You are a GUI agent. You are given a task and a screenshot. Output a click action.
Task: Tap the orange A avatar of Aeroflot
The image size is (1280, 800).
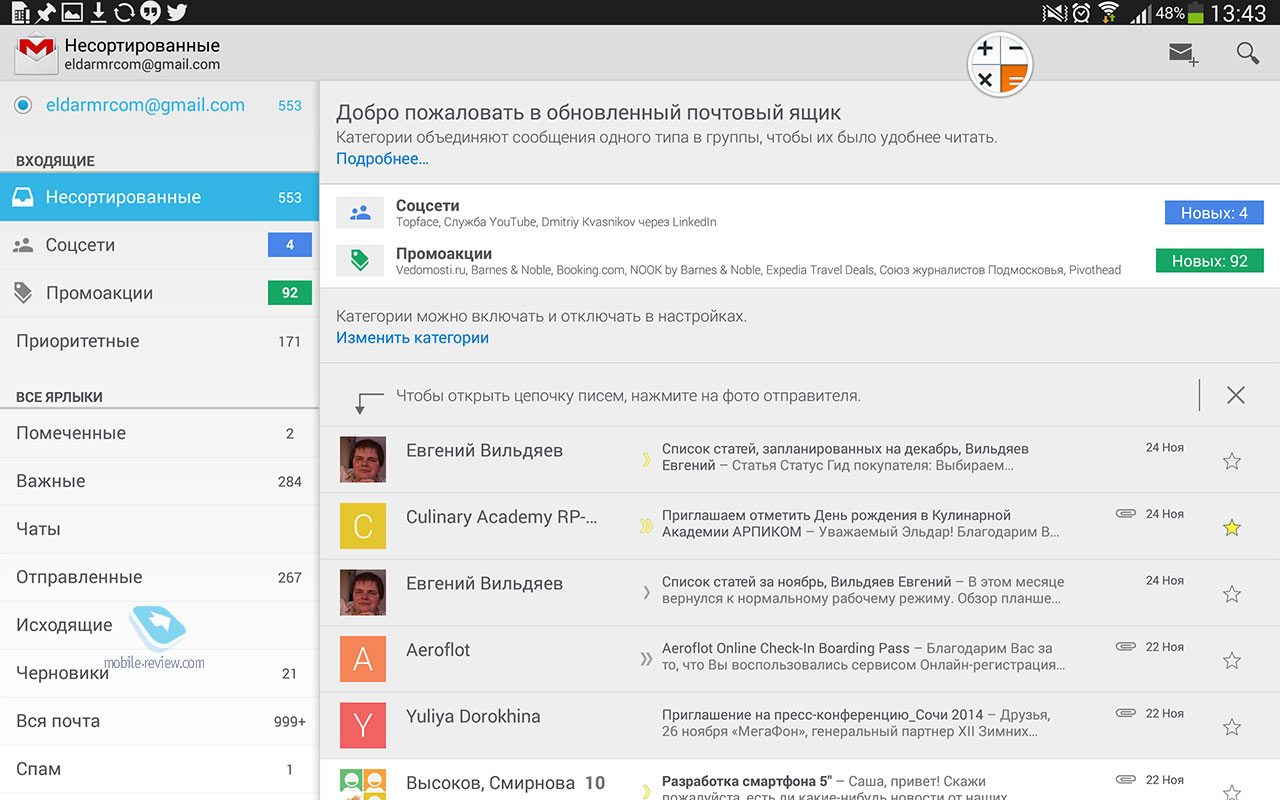363,659
